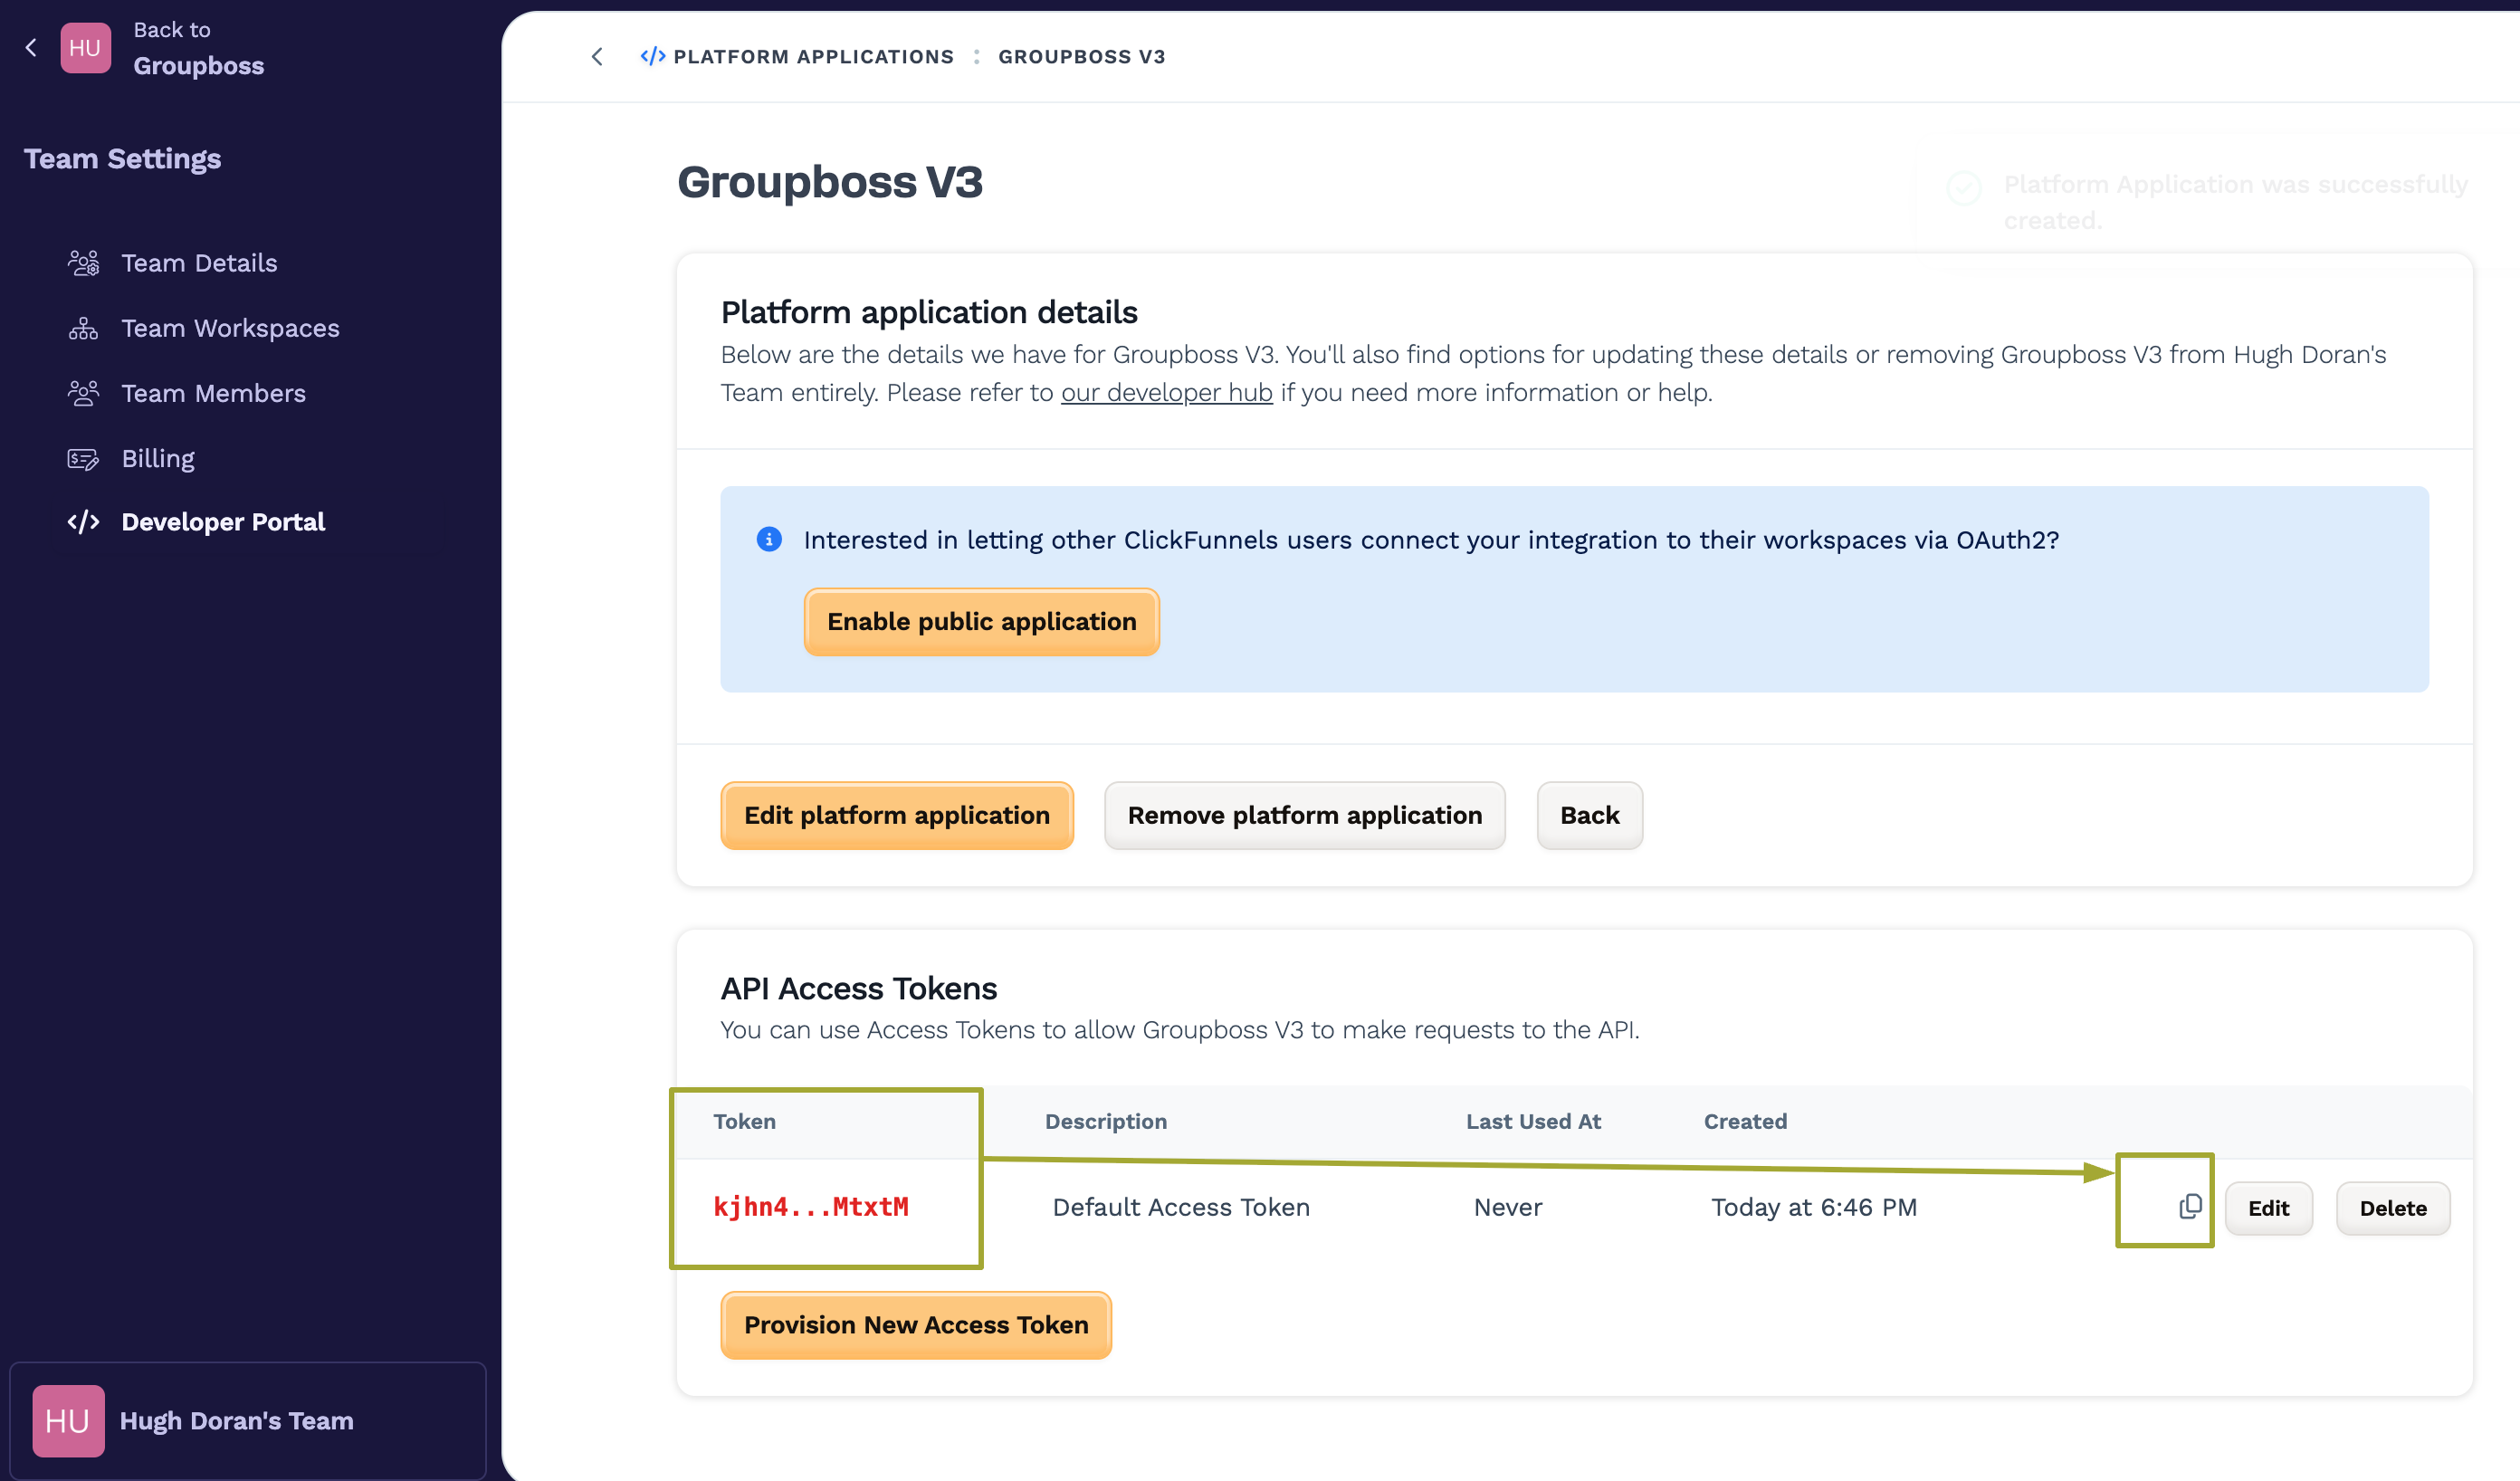Open Developer Portal page
Viewport: 2520px width, 1481px height.
[223, 522]
